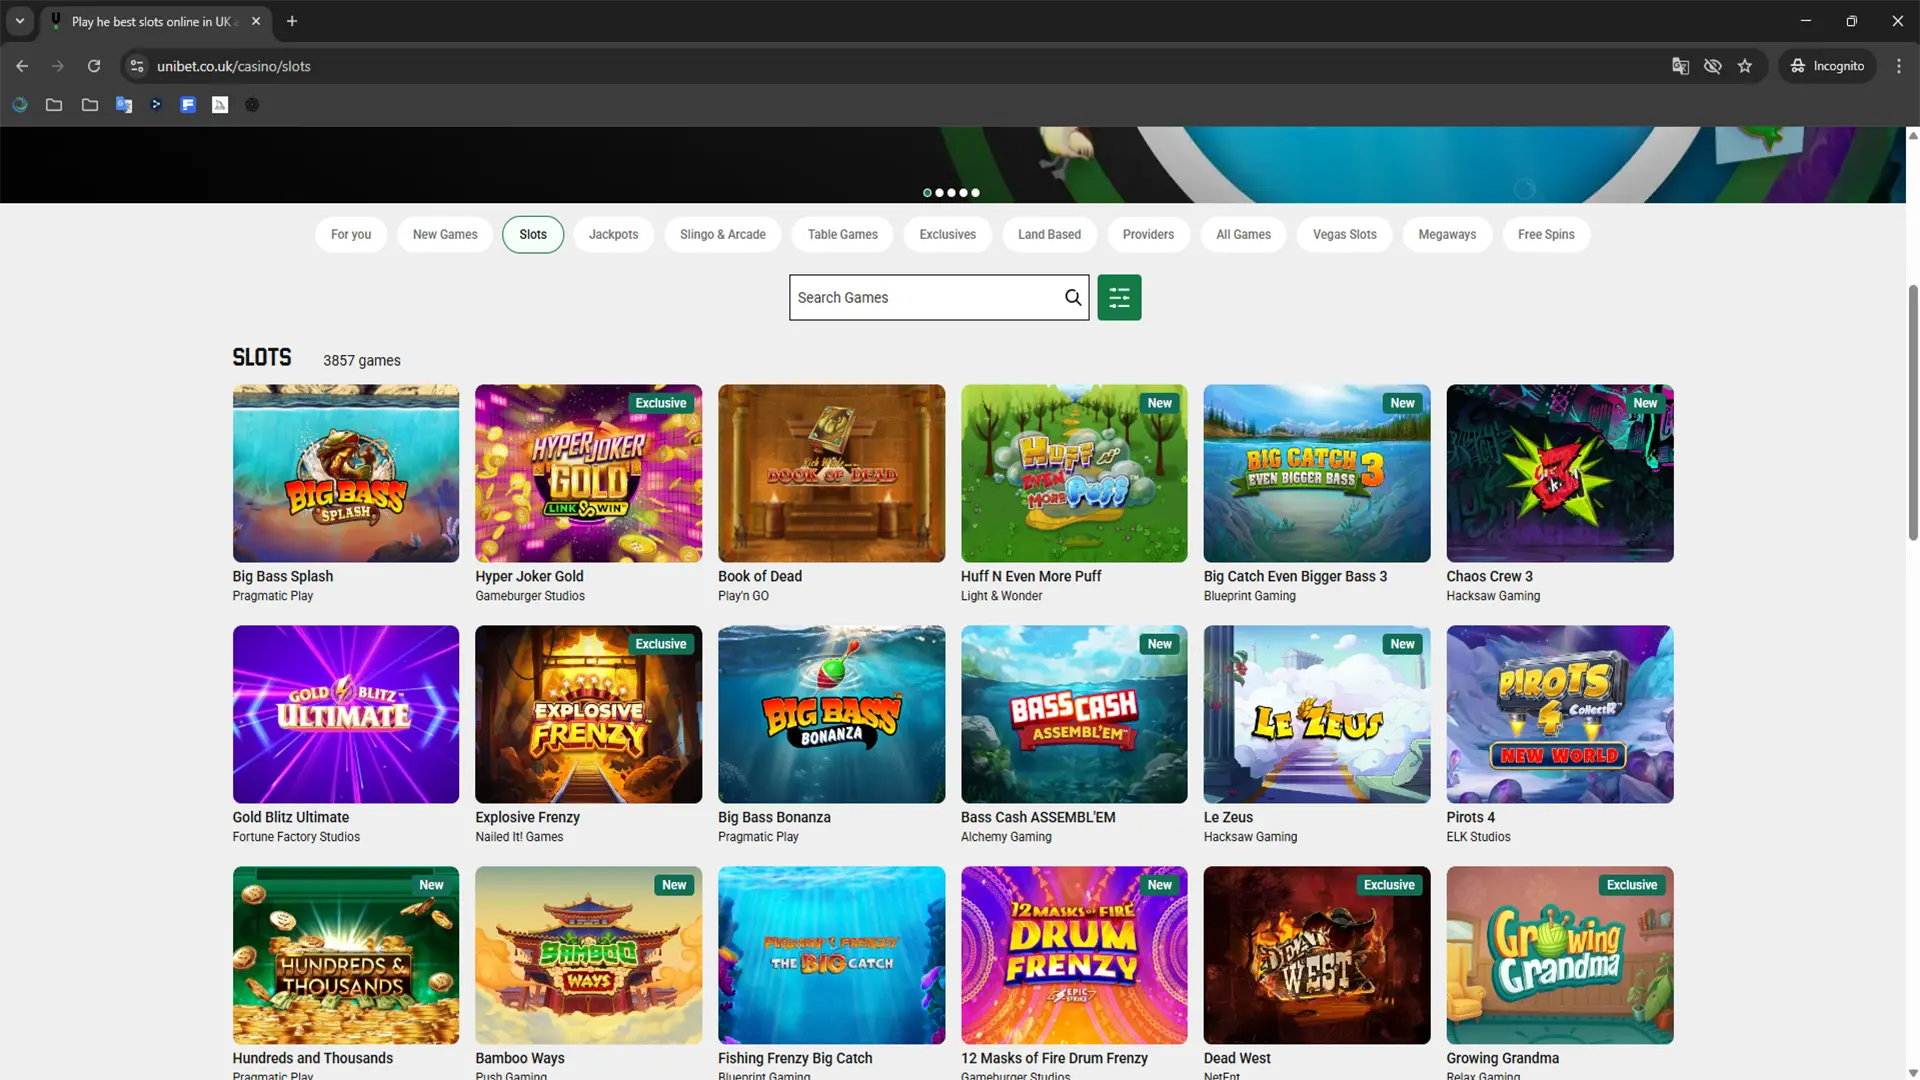The image size is (1920, 1080).
Task: Click the third-party cookies blocked eye icon
Action: (1713, 66)
